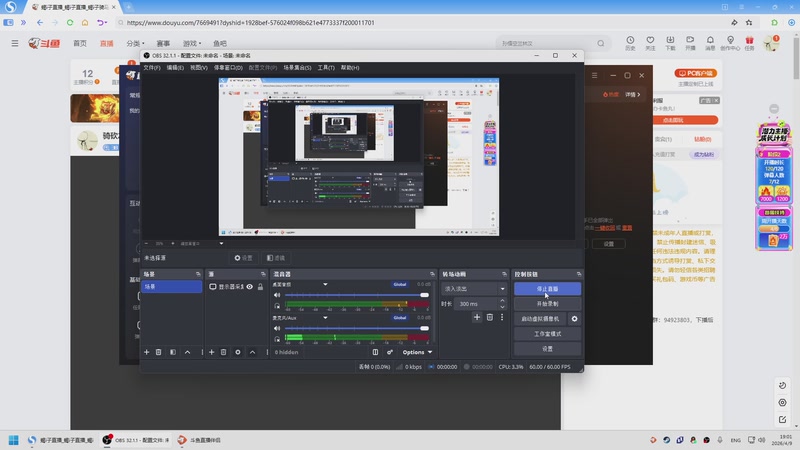800x450 pixels.
Task: Increase transition duration stepper up
Action: pos(502,301)
